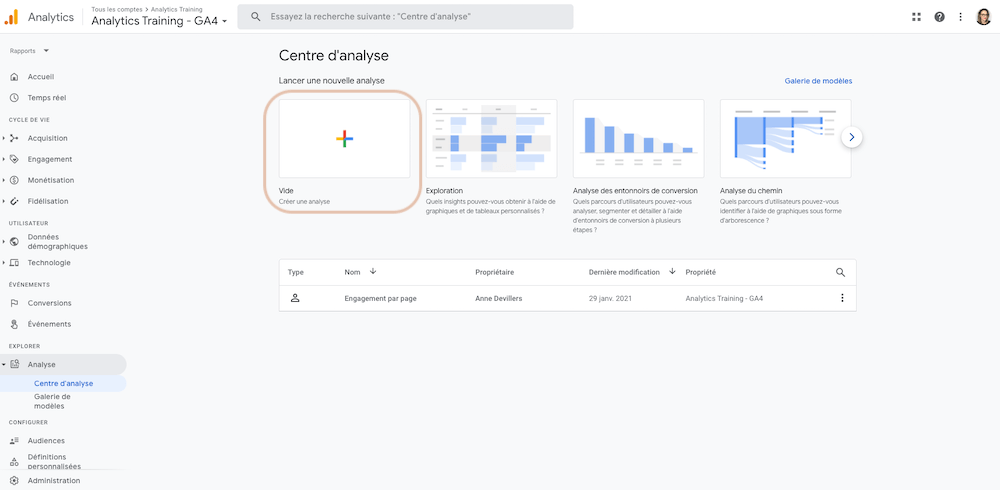Image resolution: width=1000 pixels, height=490 pixels.
Task: Click the table search magnifier icon
Action: [x=841, y=272]
